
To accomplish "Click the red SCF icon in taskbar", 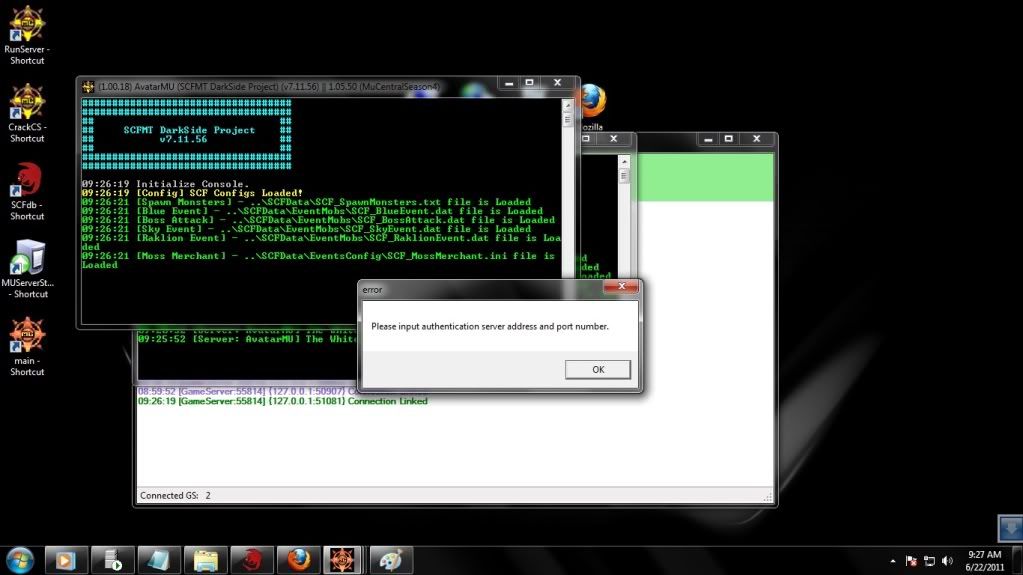I will click(252, 560).
